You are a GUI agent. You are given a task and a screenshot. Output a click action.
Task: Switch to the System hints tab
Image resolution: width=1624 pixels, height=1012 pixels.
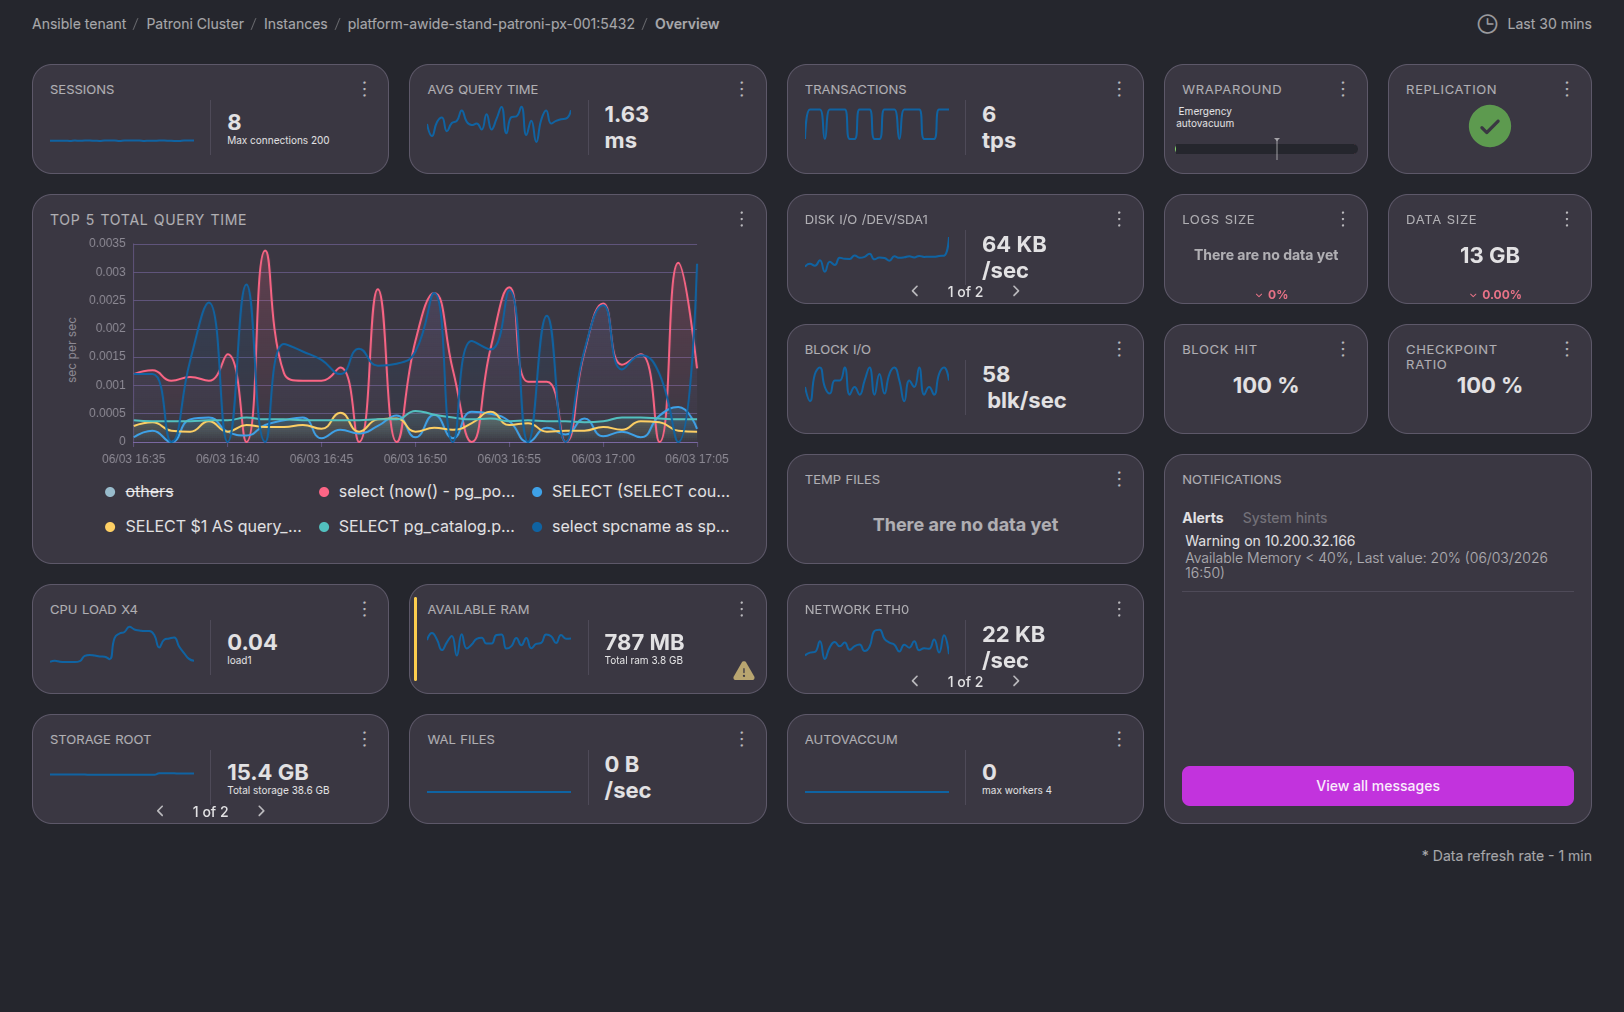[1285, 518]
